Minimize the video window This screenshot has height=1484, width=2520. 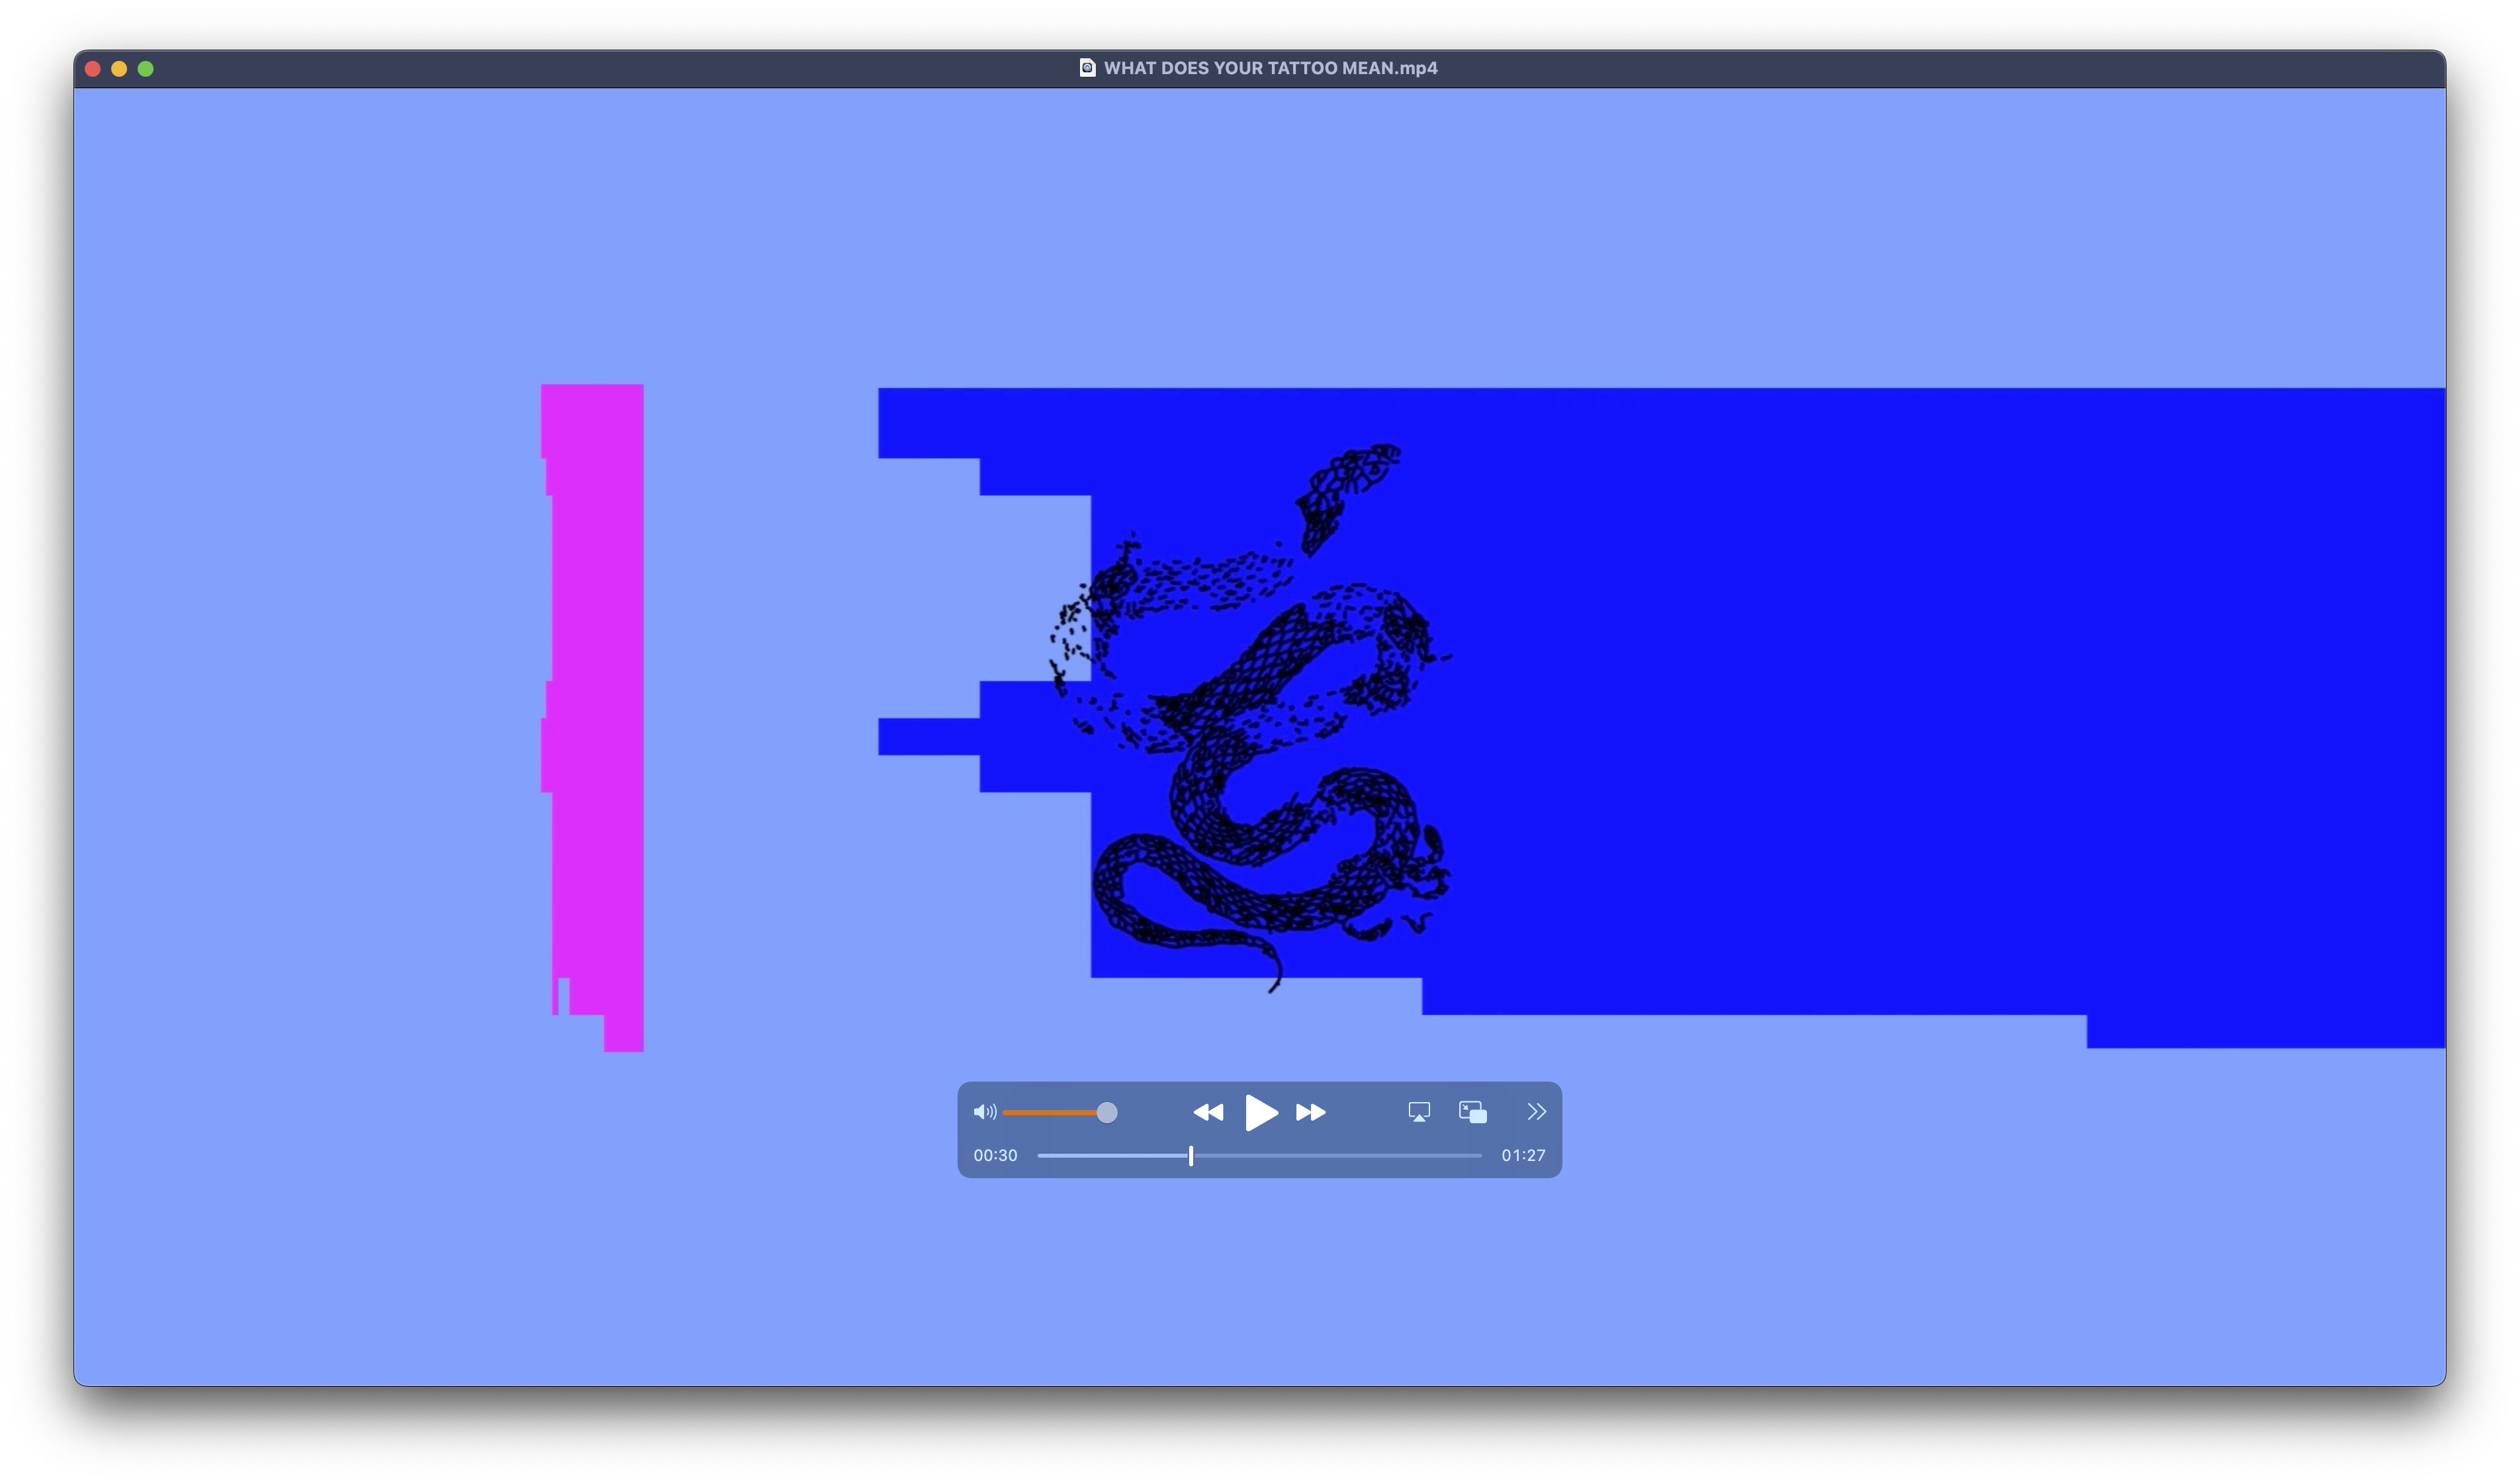(x=119, y=69)
